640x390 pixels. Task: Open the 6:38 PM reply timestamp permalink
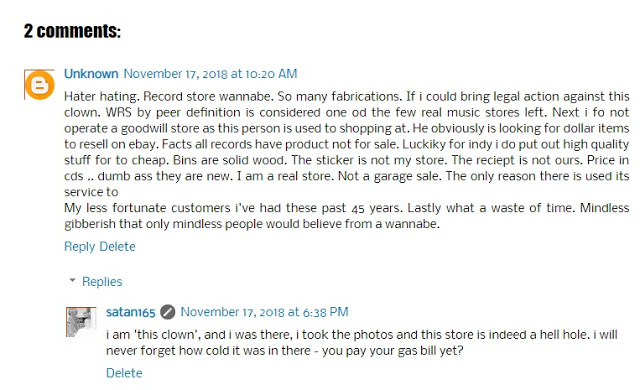pos(264,312)
